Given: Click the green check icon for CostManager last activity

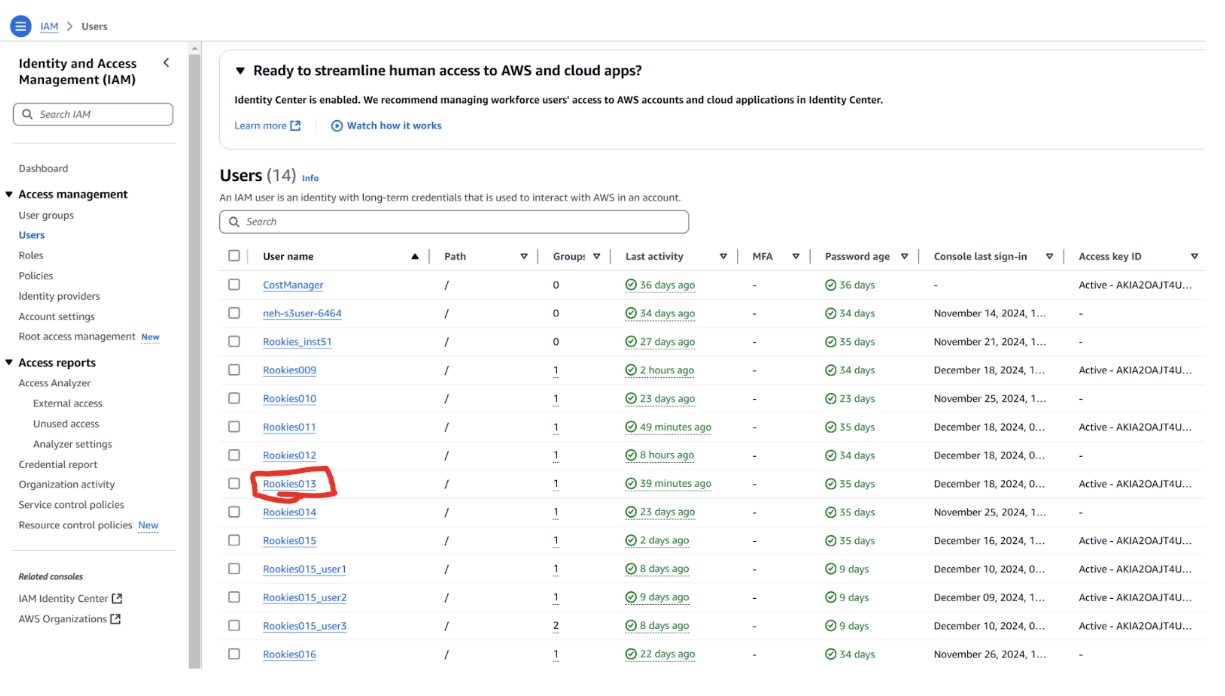Looking at the screenshot, I should (x=631, y=285).
